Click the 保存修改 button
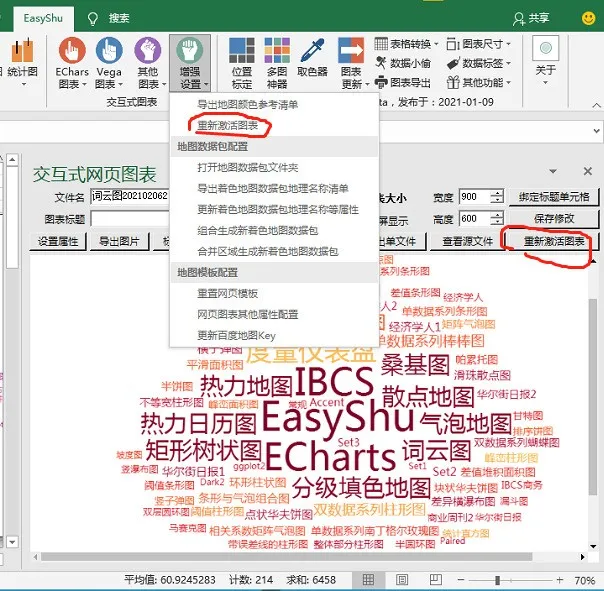The image size is (604, 591). point(554,218)
